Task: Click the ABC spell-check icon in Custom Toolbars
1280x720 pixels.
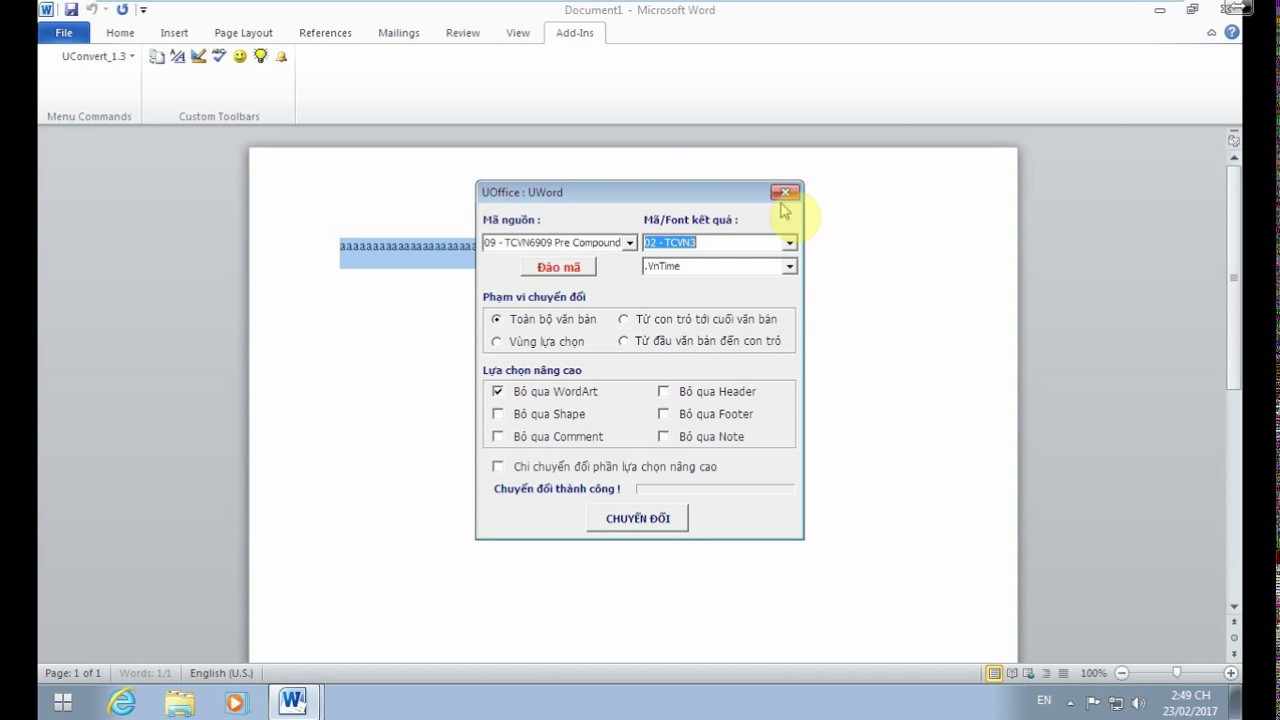Action: (219, 57)
